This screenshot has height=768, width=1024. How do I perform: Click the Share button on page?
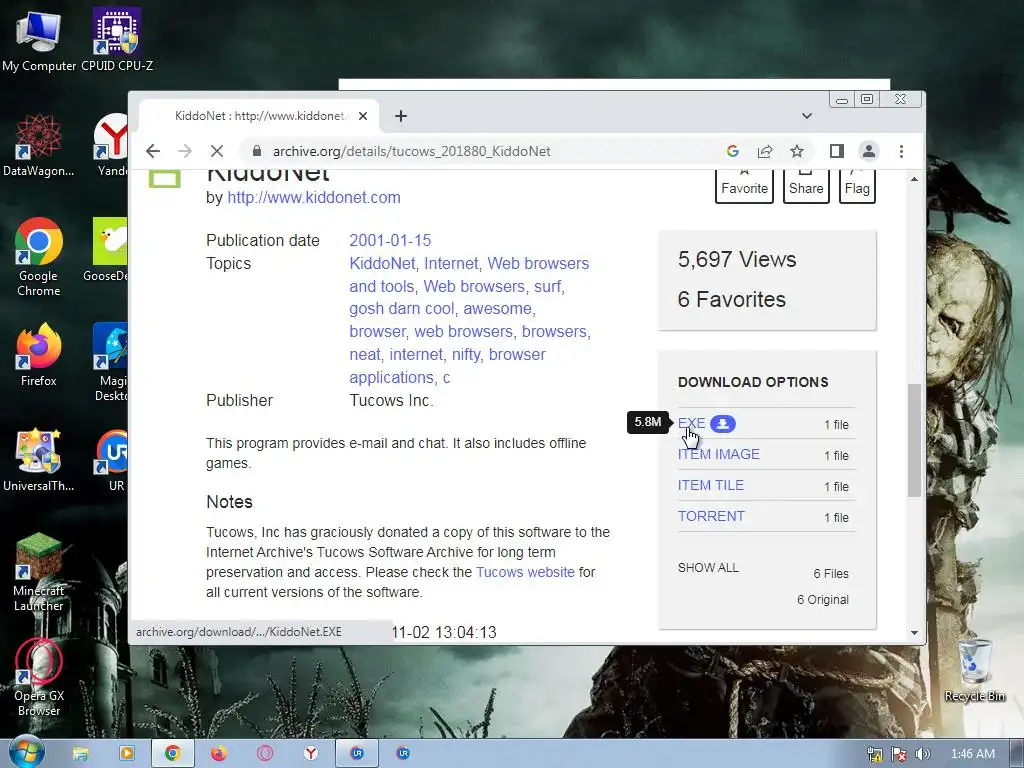click(806, 185)
